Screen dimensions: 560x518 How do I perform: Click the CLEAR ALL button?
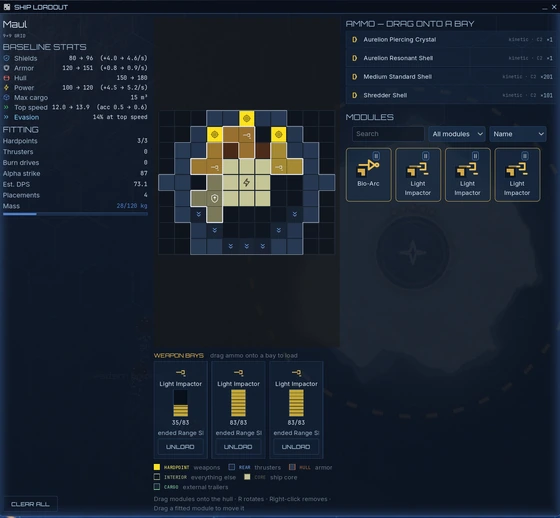30,504
